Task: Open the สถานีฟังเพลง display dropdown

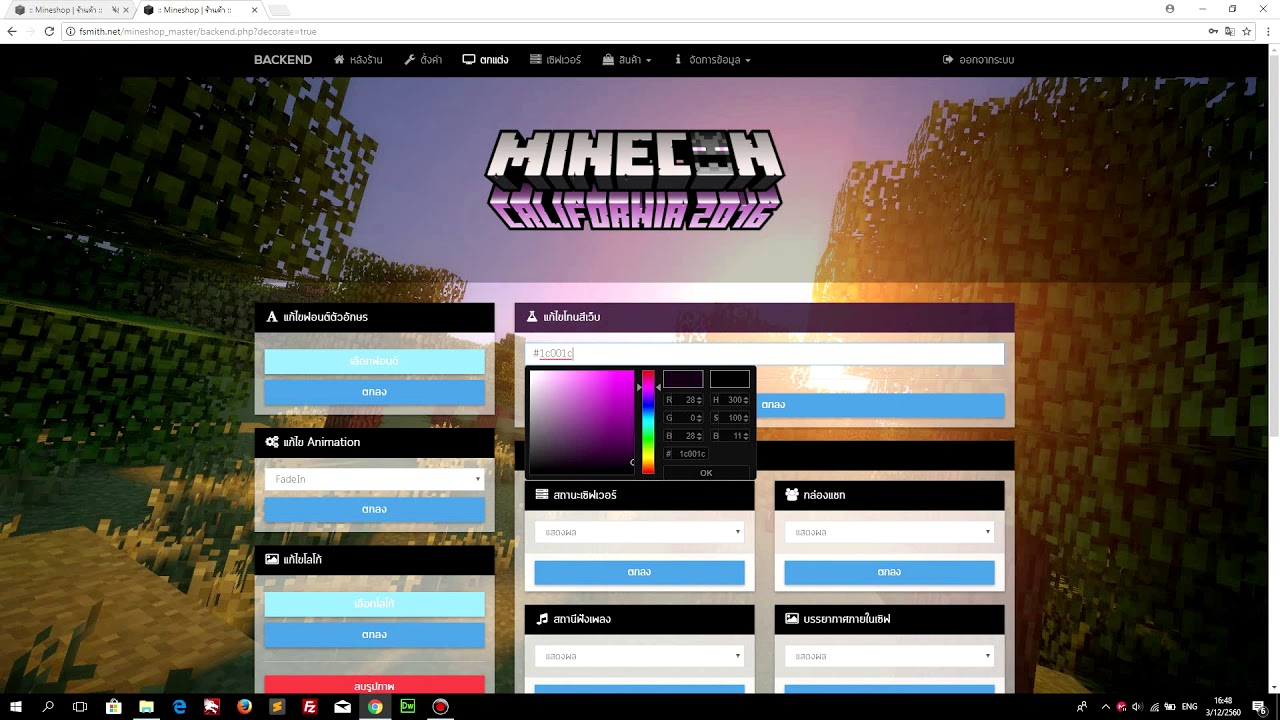Action: click(x=639, y=656)
